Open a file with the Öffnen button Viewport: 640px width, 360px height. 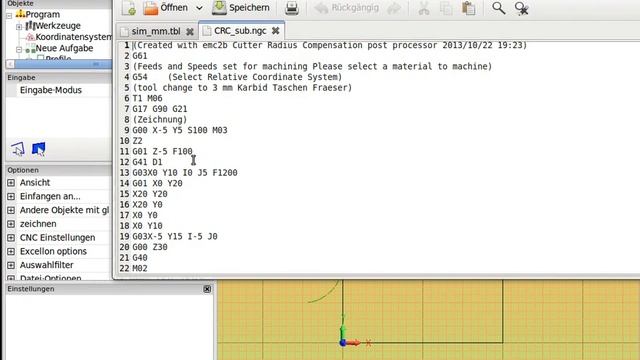click(x=166, y=8)
